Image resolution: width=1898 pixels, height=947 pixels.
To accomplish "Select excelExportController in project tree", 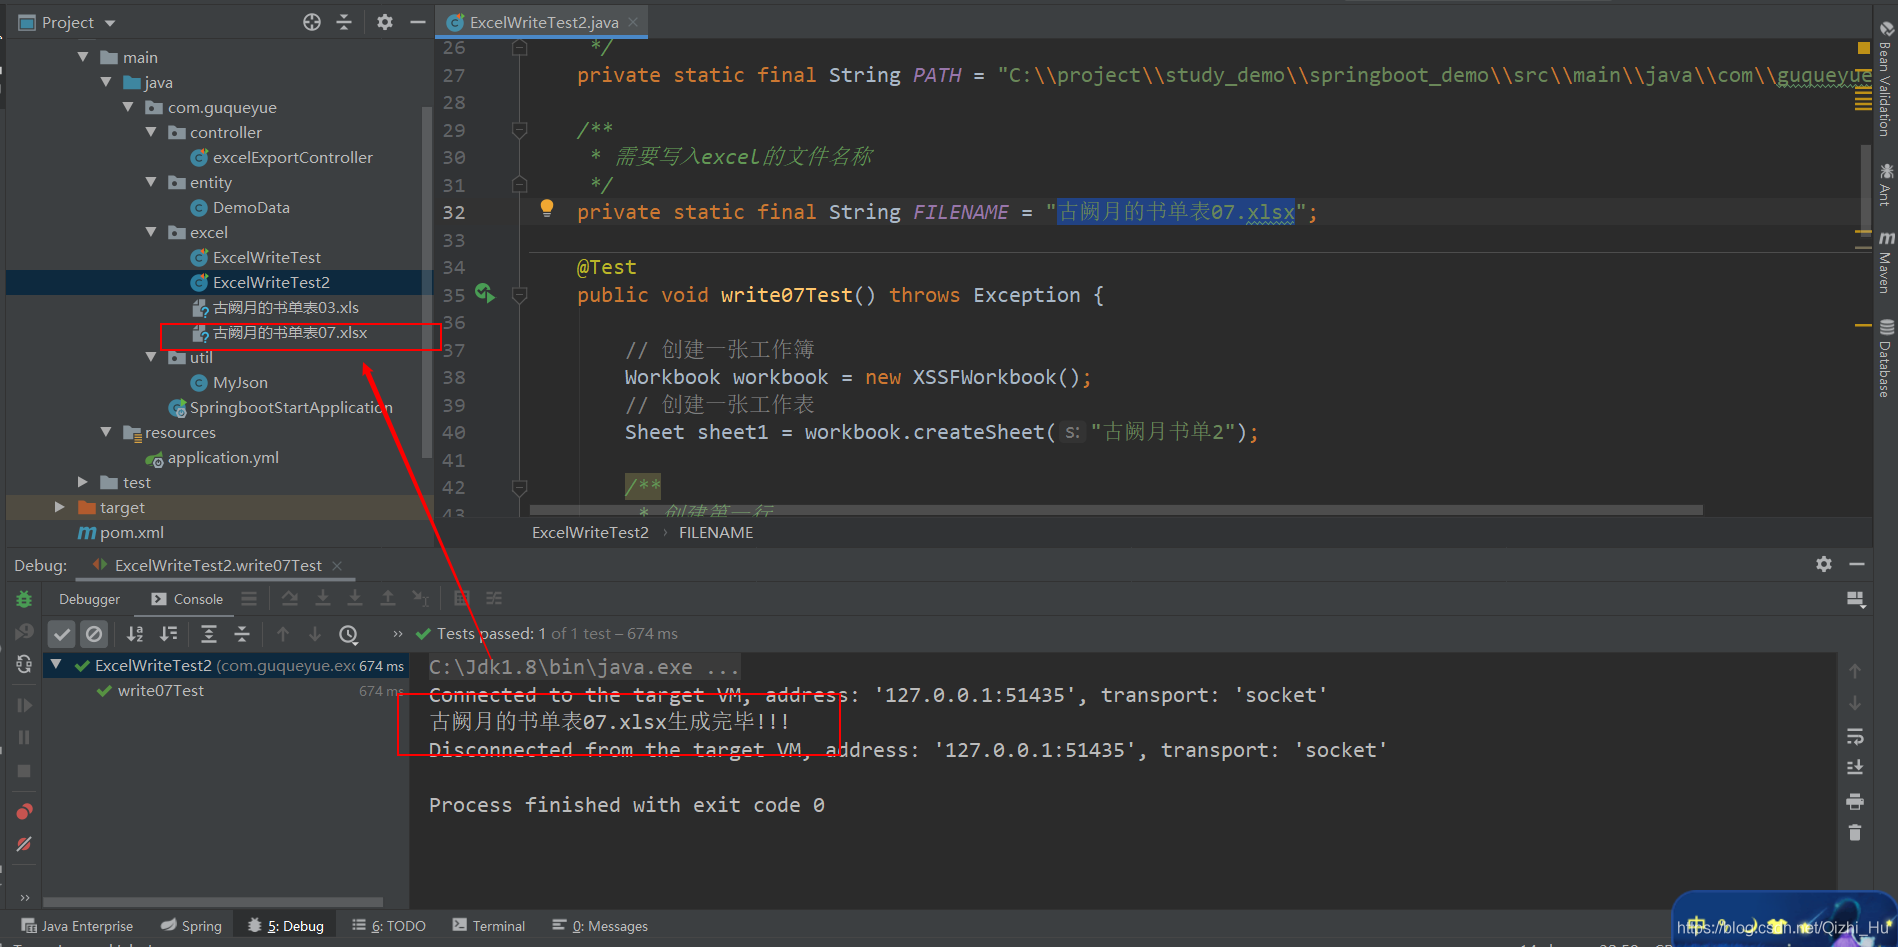I will tap(281, 158).
